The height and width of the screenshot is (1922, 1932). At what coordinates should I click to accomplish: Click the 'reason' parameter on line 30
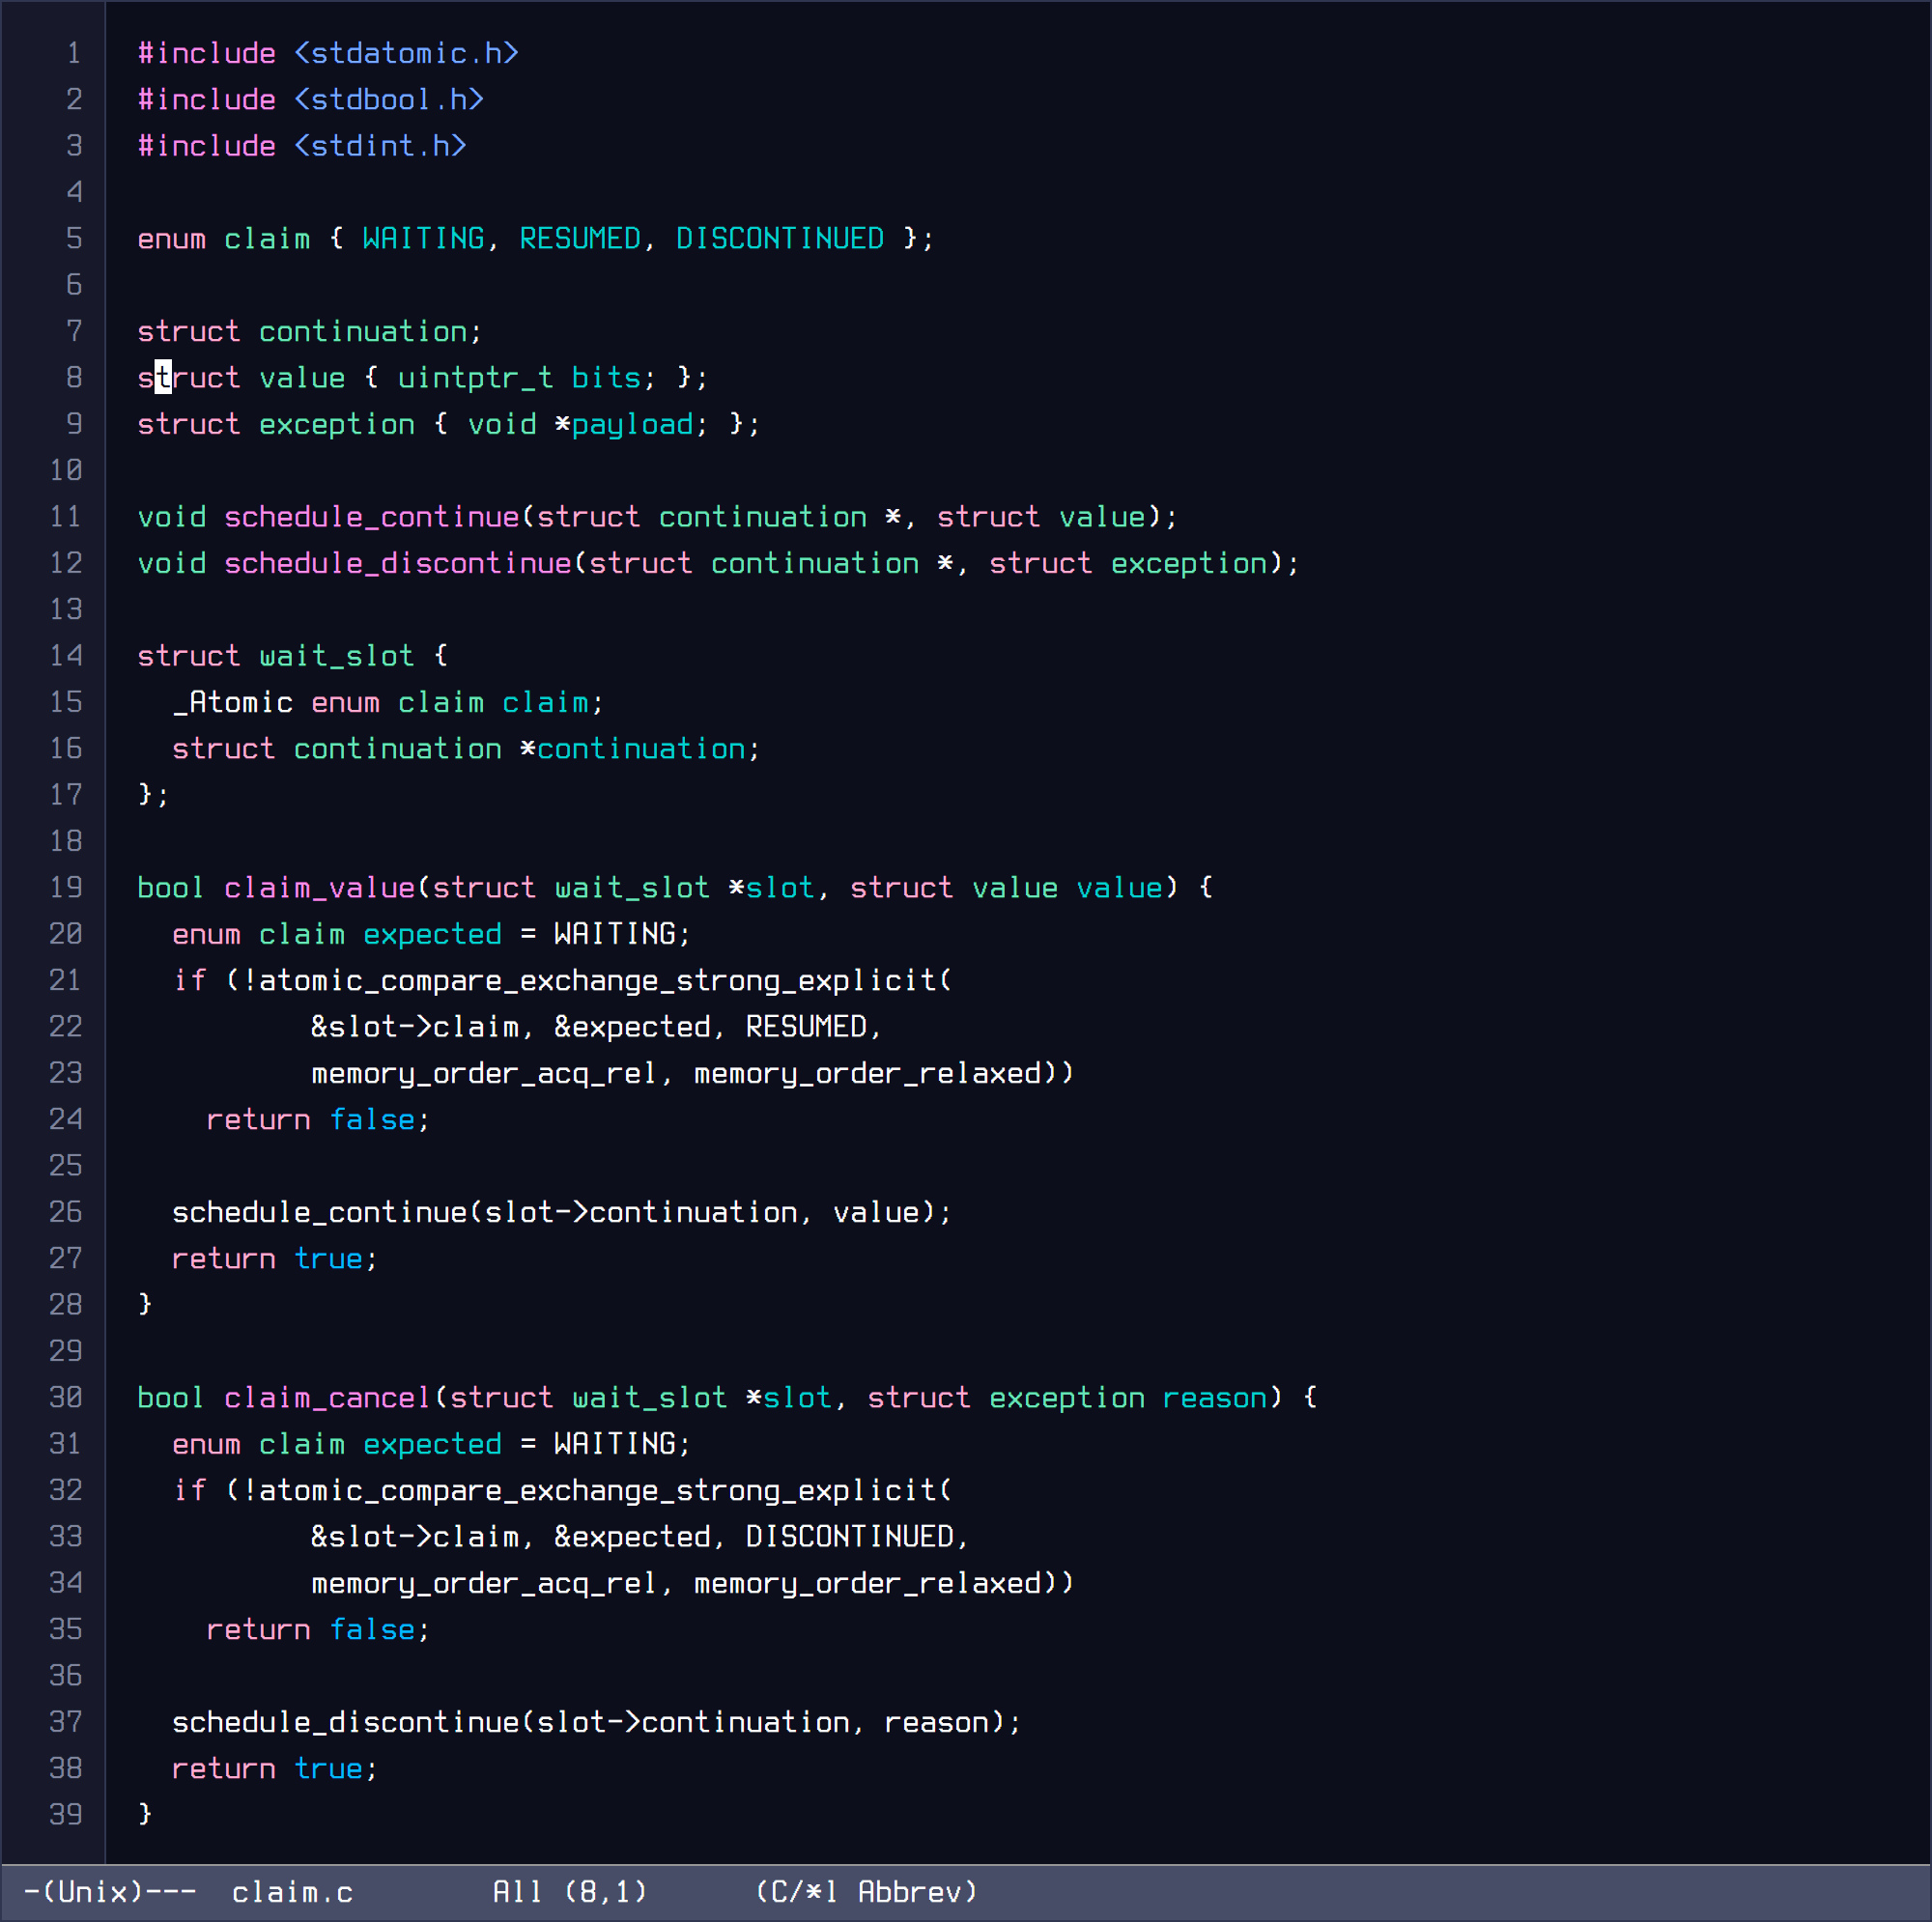[x=1215, y=1398]
